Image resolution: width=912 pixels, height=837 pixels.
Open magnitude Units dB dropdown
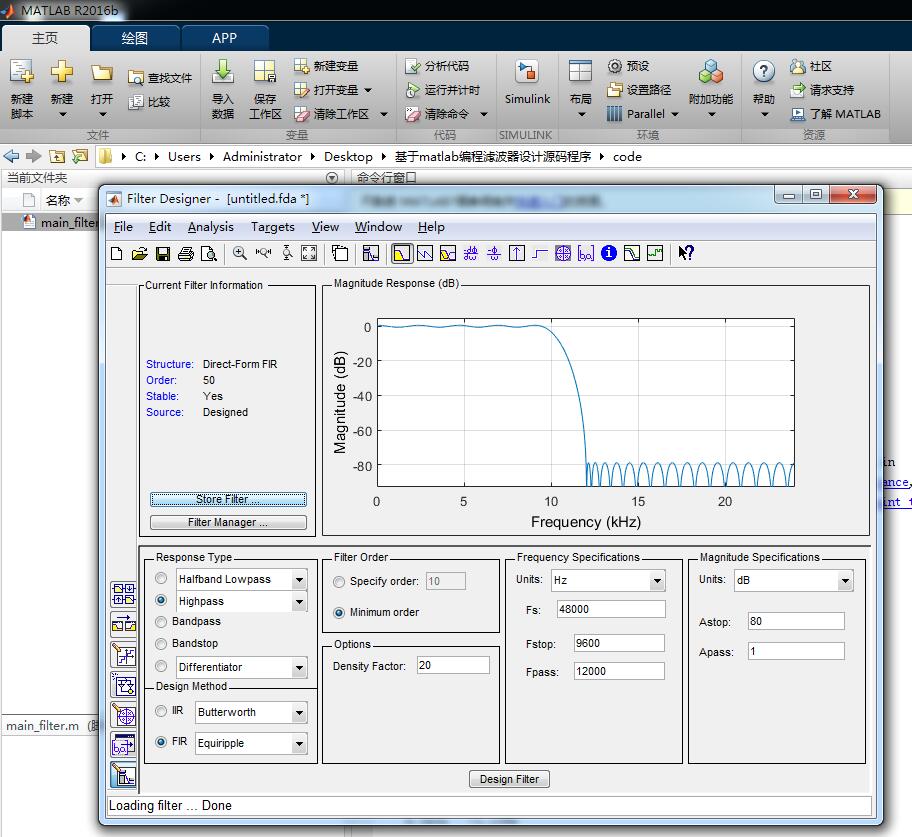point(845,580)
